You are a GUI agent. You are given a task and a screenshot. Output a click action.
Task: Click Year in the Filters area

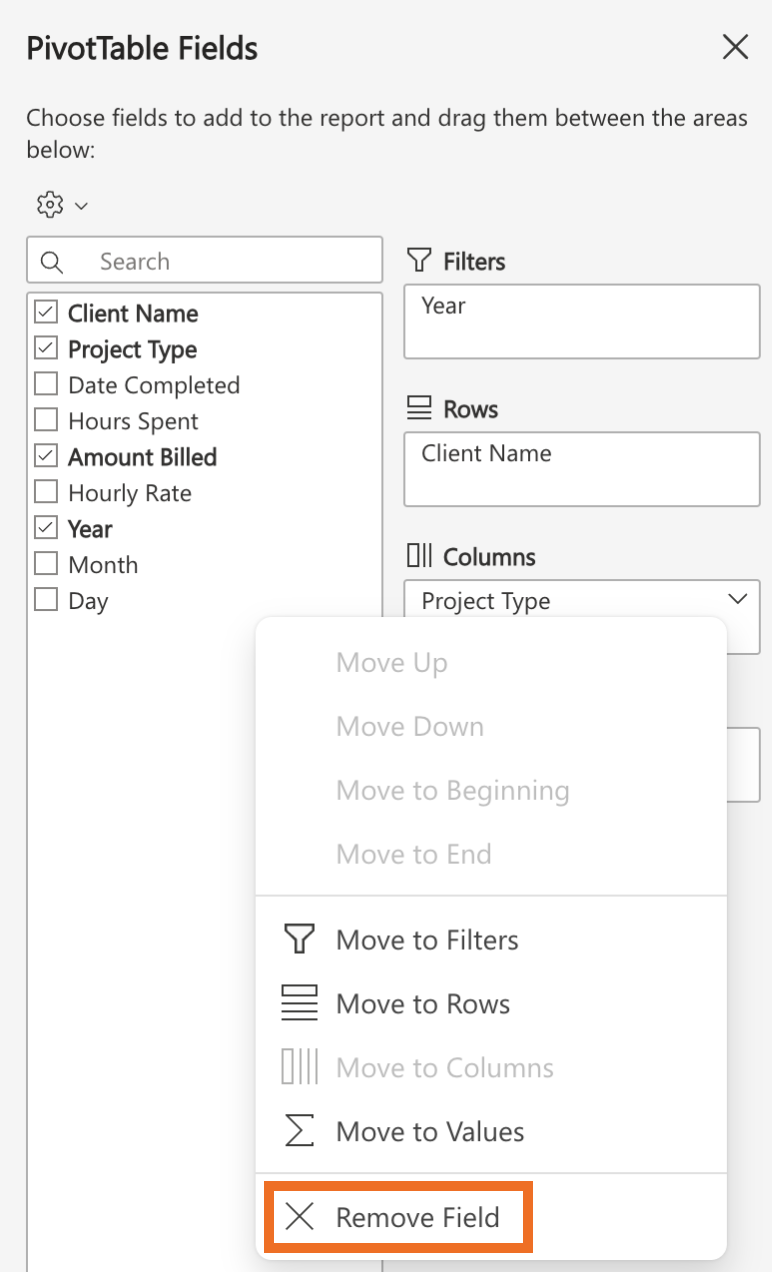(x=444, y=306)
